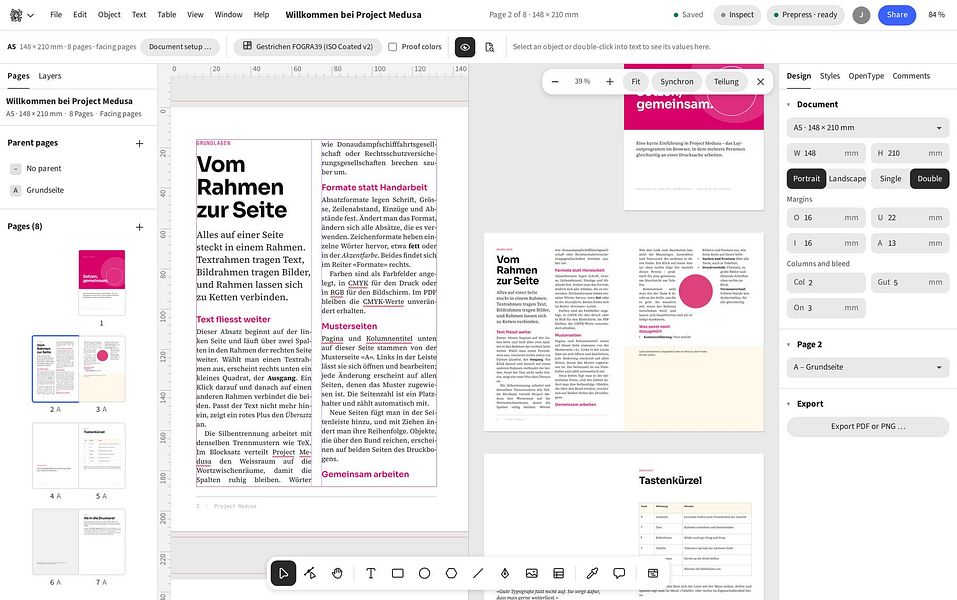
Task: Collapse the Document section
Action: click(789, 104)
